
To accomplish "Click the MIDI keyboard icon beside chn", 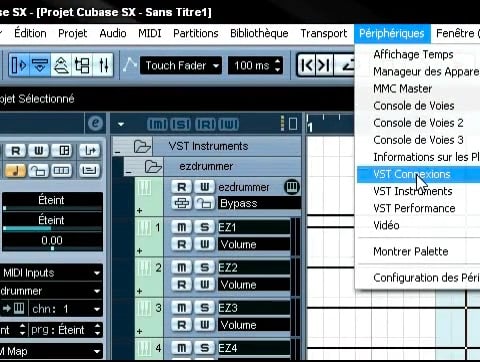I will (x=19, y=308).
